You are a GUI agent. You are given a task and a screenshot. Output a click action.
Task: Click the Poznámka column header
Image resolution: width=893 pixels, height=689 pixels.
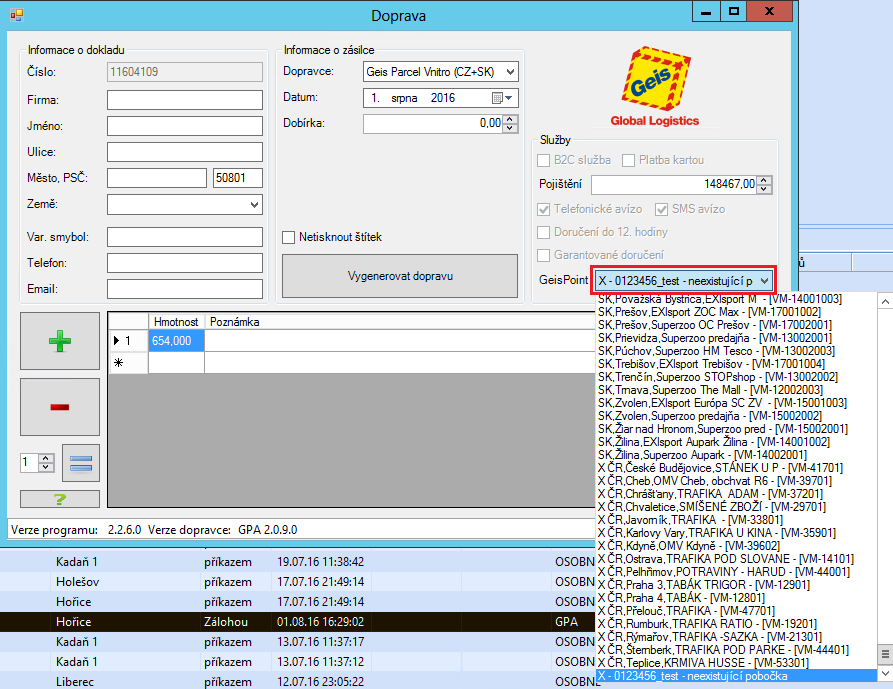tap(235, 322)
